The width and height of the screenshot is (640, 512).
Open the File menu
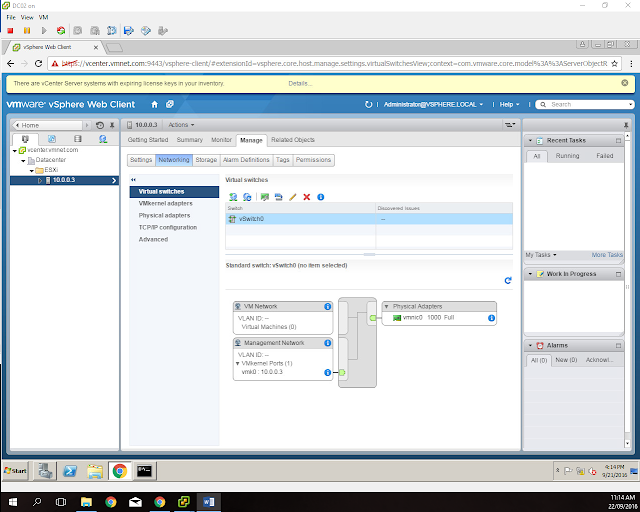11,18
